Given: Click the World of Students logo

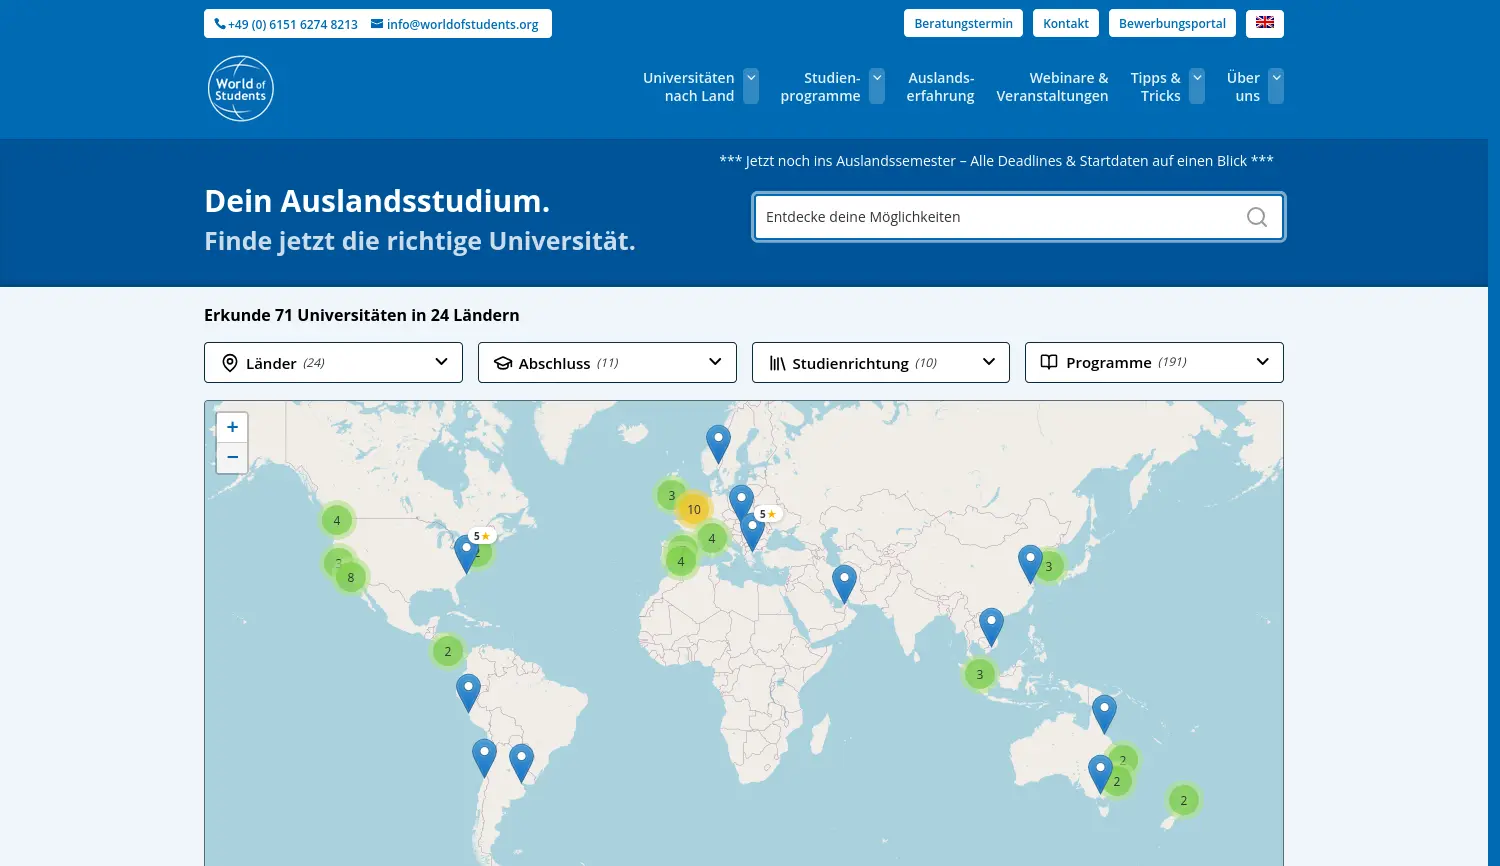Looking at the screenshot, I should click(x=240, y=88).
